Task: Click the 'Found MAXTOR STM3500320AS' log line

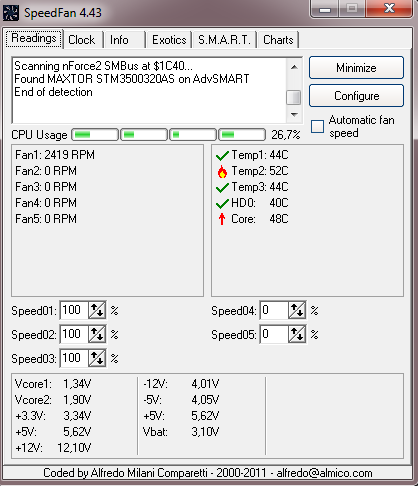Action: (x=132, y=79)
